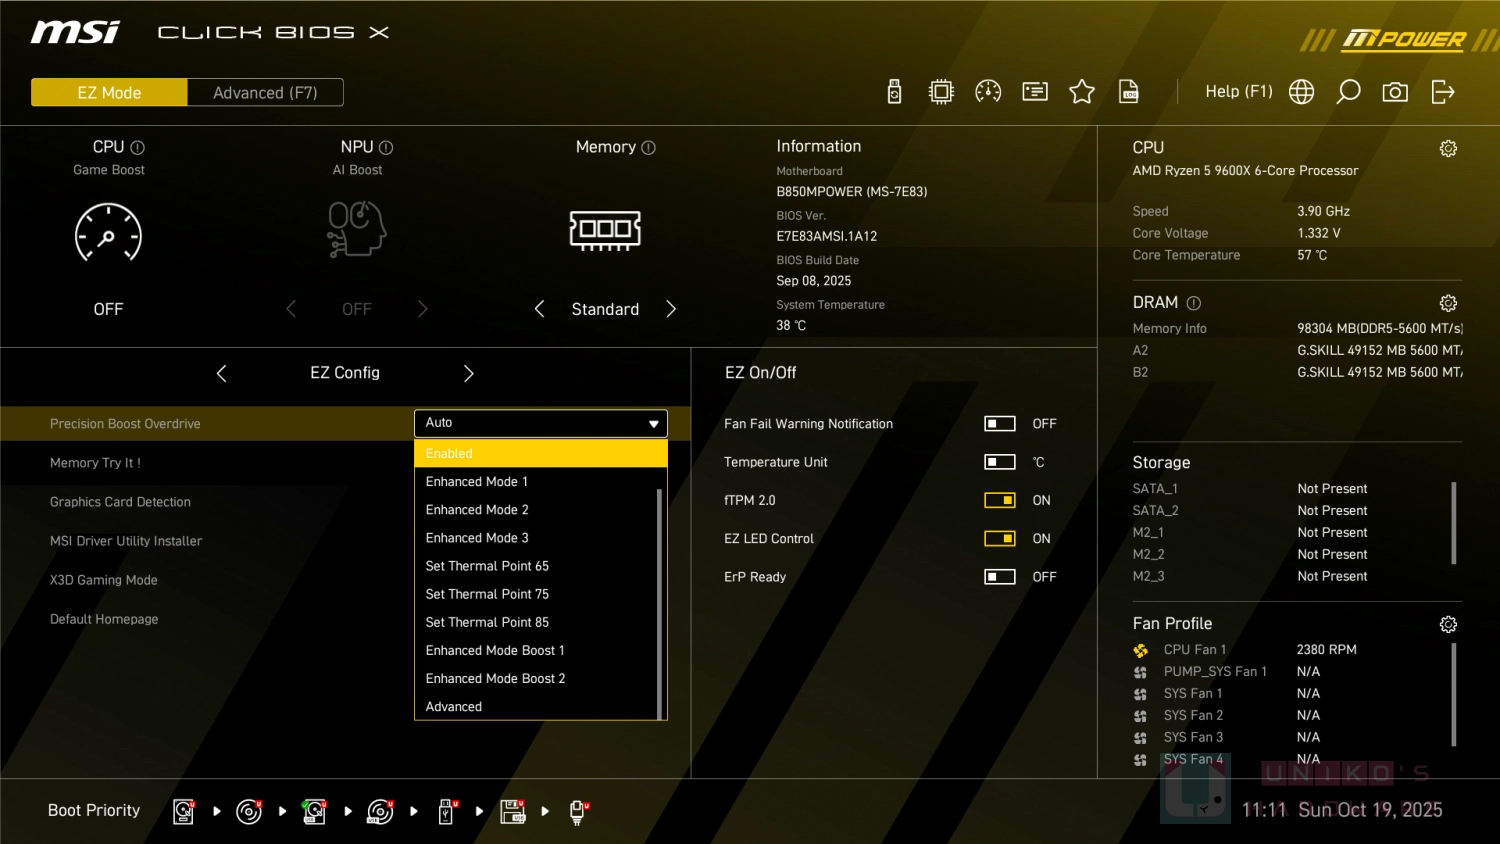This screenshot has width=1500, height=844.
Task: Choose Set Thermal Point 75 option
Action: click(x=487, y=594)
